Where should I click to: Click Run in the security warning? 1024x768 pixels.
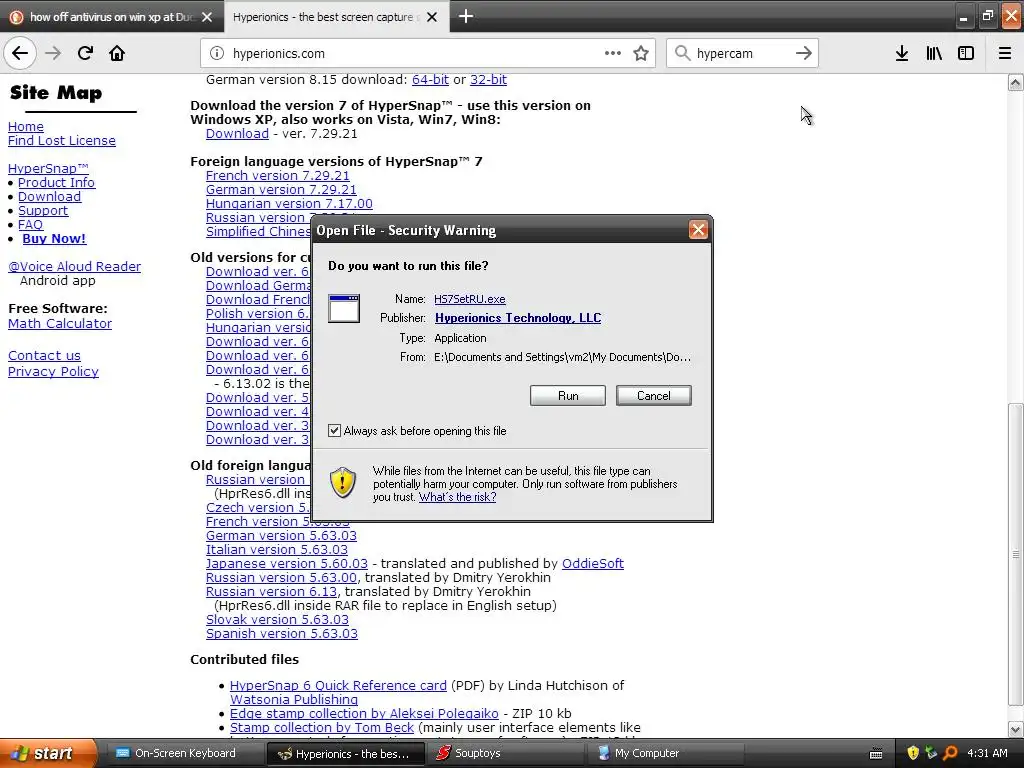[568, 396]
